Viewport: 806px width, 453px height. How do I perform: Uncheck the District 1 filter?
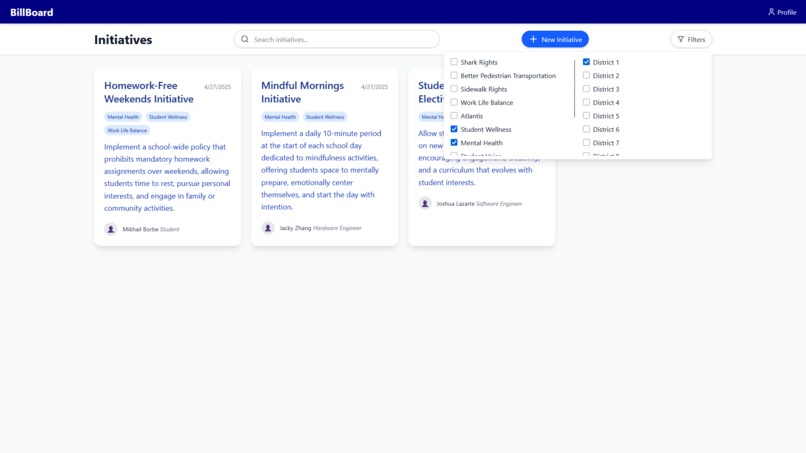(586, 62)
